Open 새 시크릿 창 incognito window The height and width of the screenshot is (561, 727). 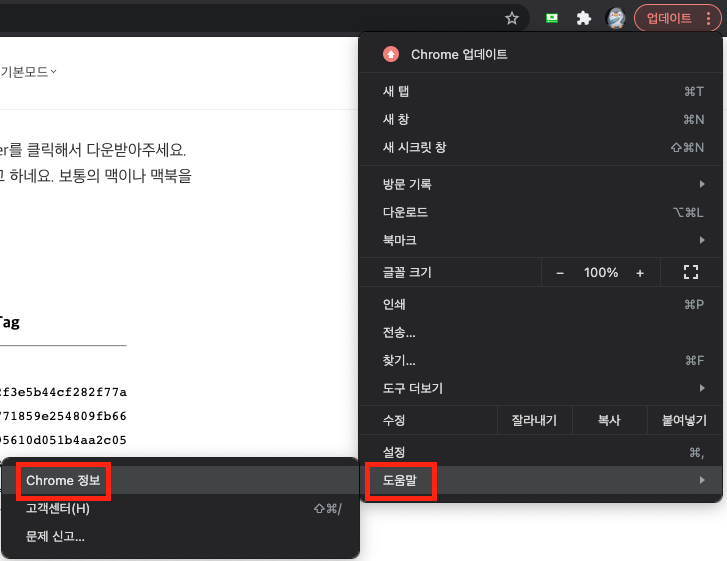tap(540, 147)
